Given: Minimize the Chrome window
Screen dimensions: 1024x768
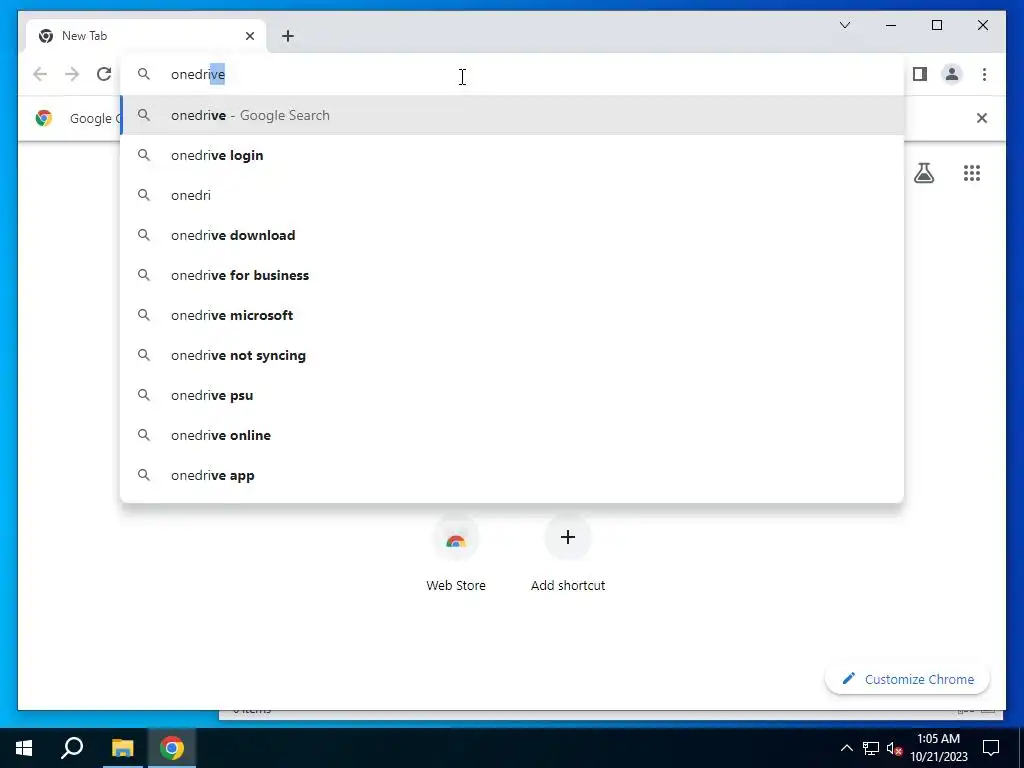Looking at the screenshot, I should pyautogui.click(x=891, y=25).
